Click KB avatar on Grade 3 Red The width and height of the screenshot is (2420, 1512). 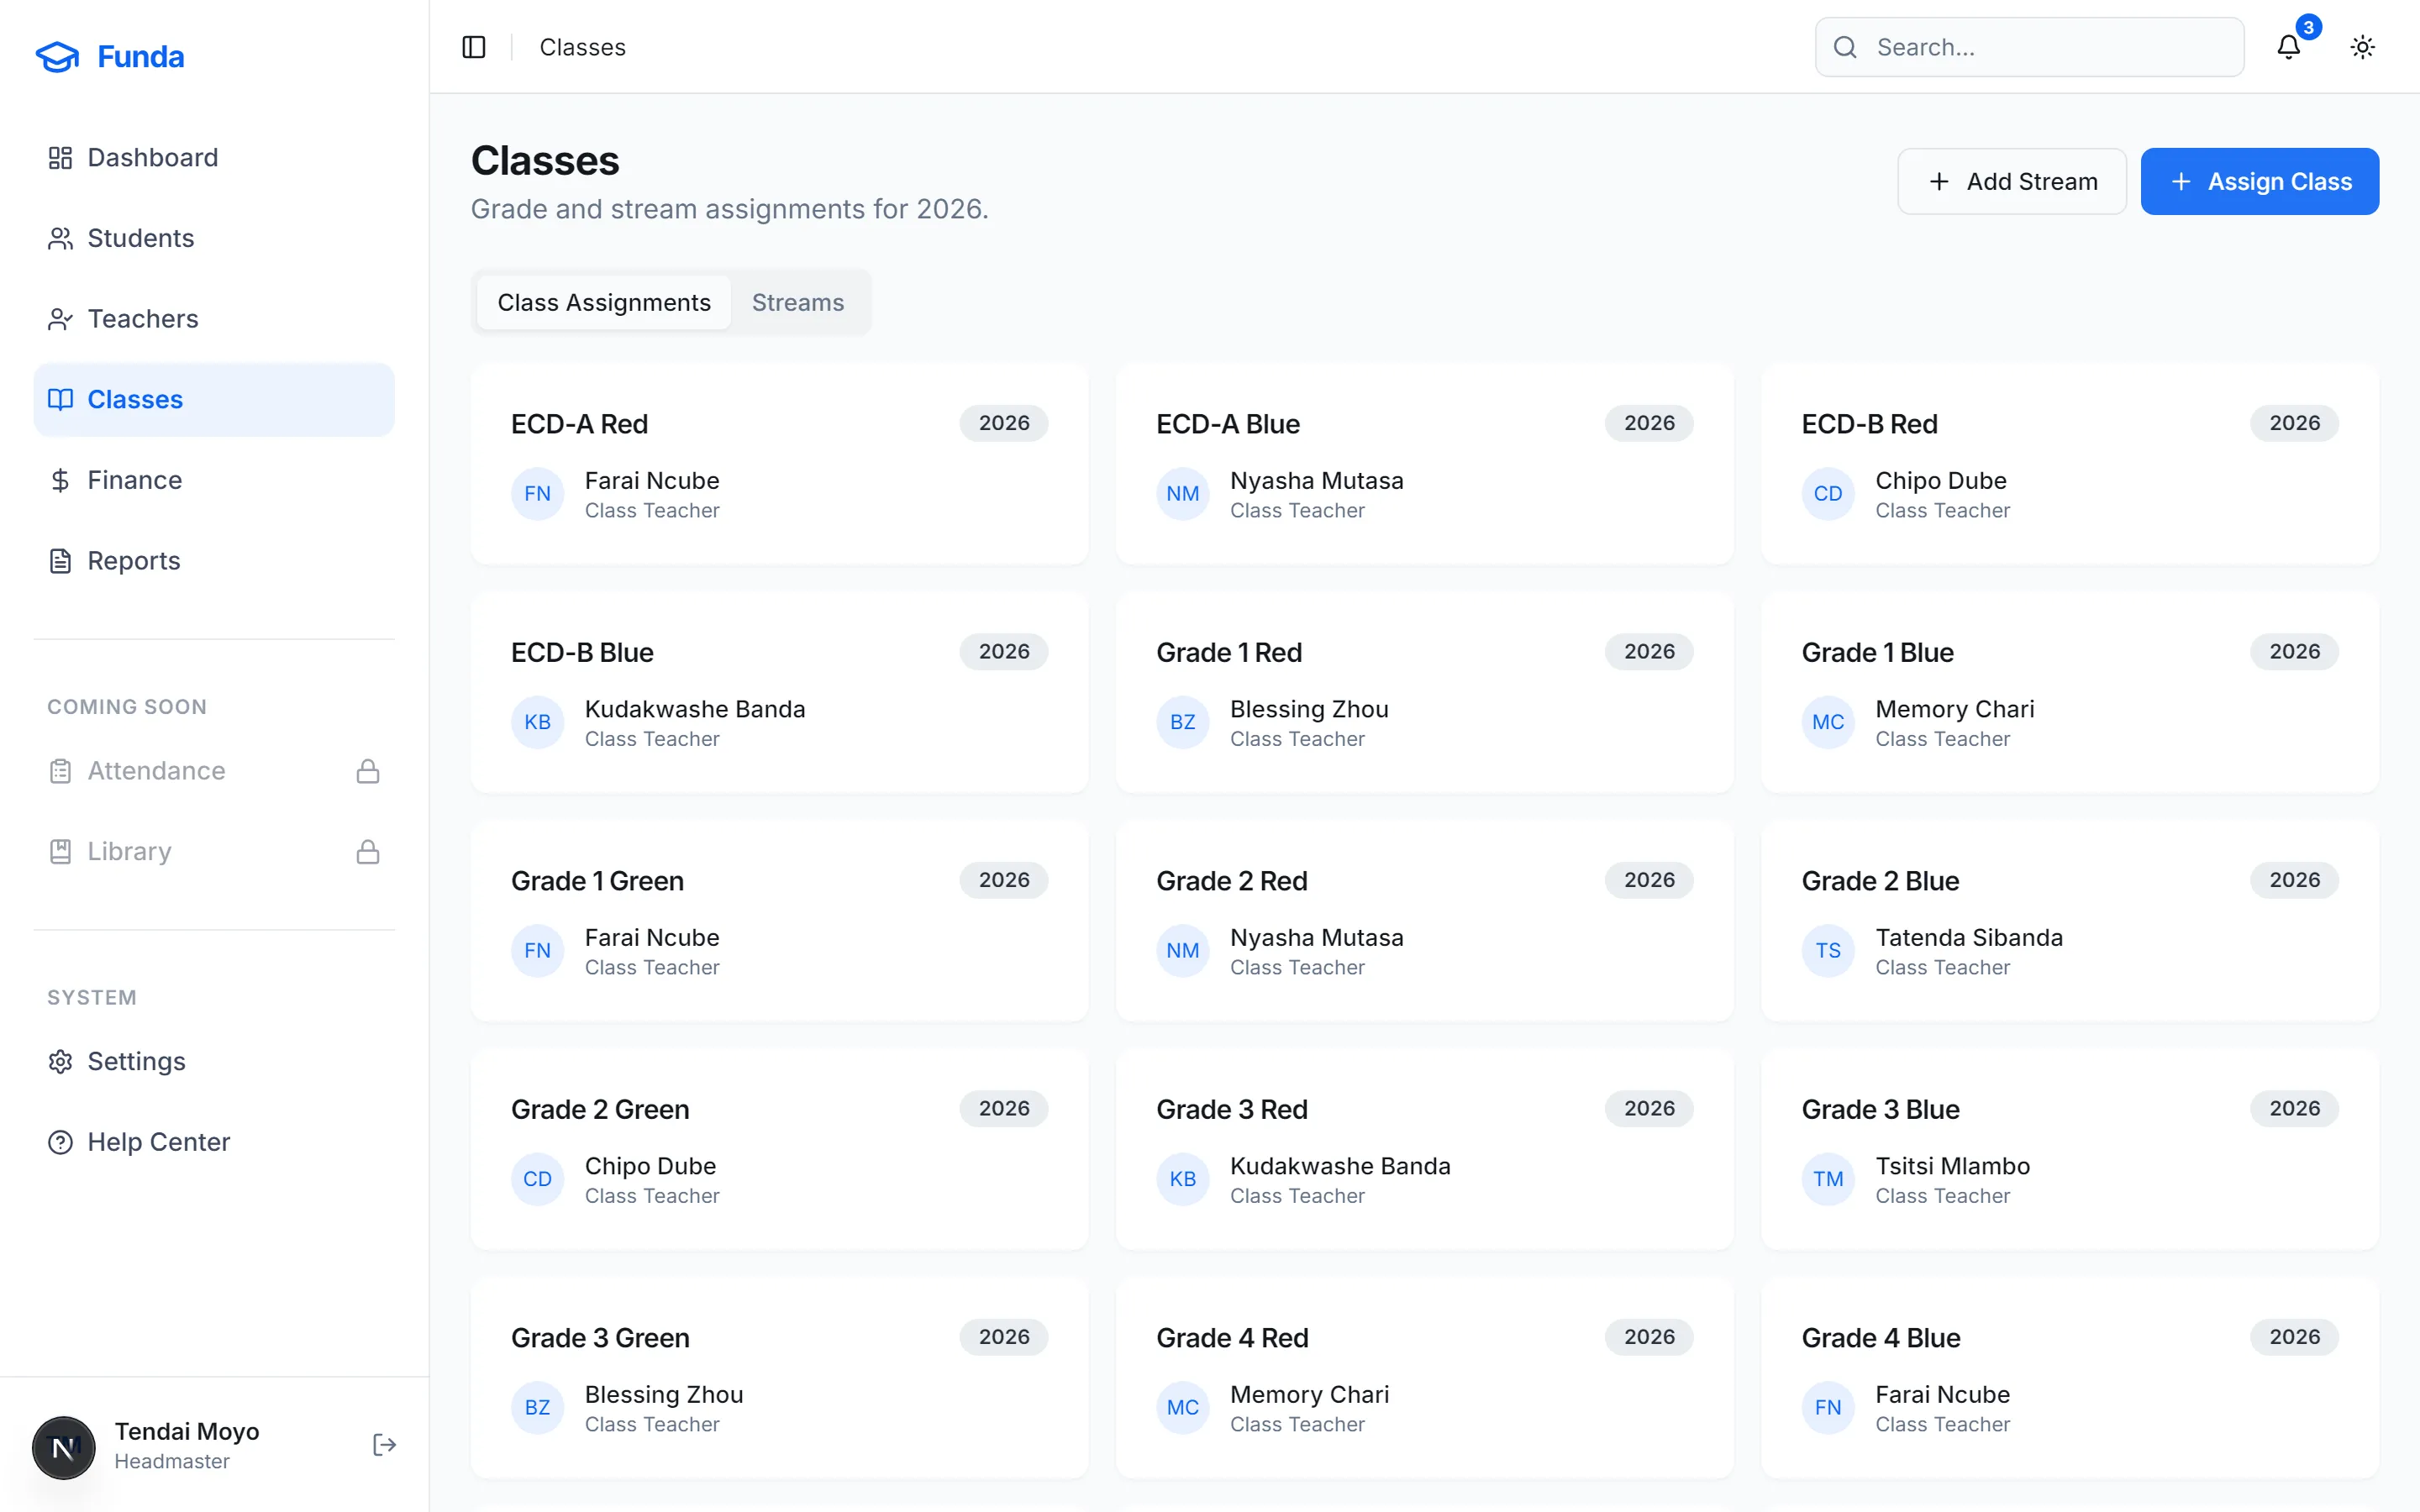(1183, 1179)
